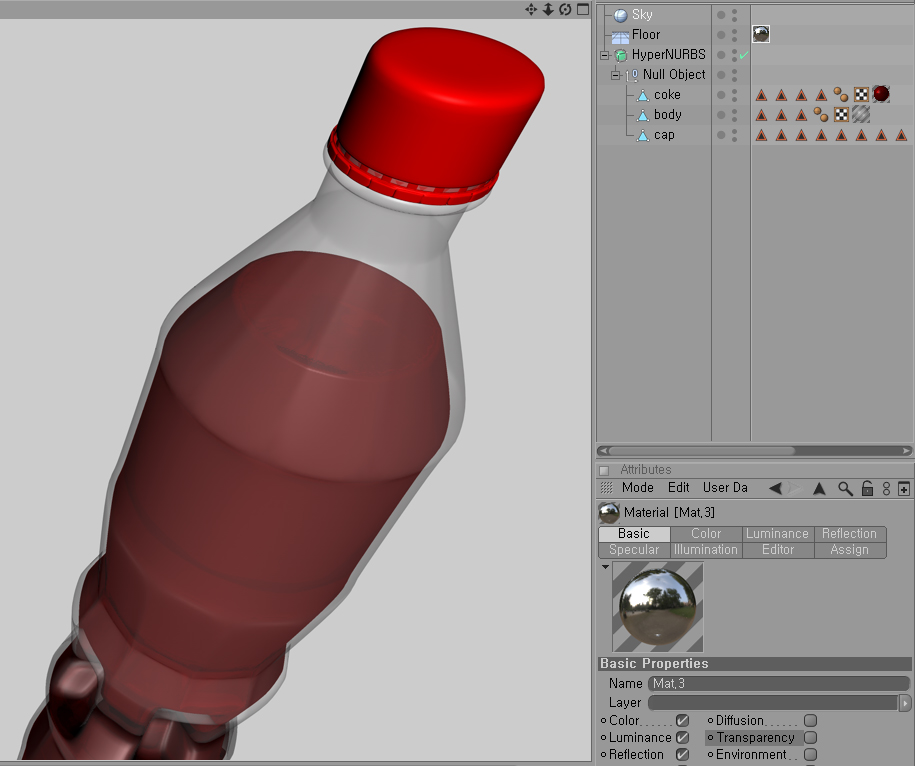Select the Phong tag on coke row
The height and width of the screenshot is (766, 915).
pos(841,95)
